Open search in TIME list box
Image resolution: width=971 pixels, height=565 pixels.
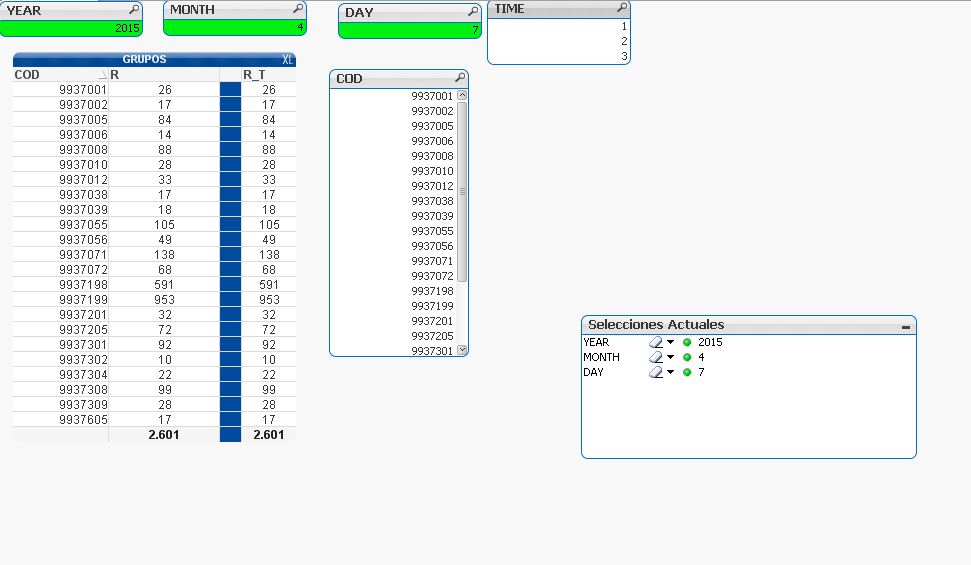(622, 8)
